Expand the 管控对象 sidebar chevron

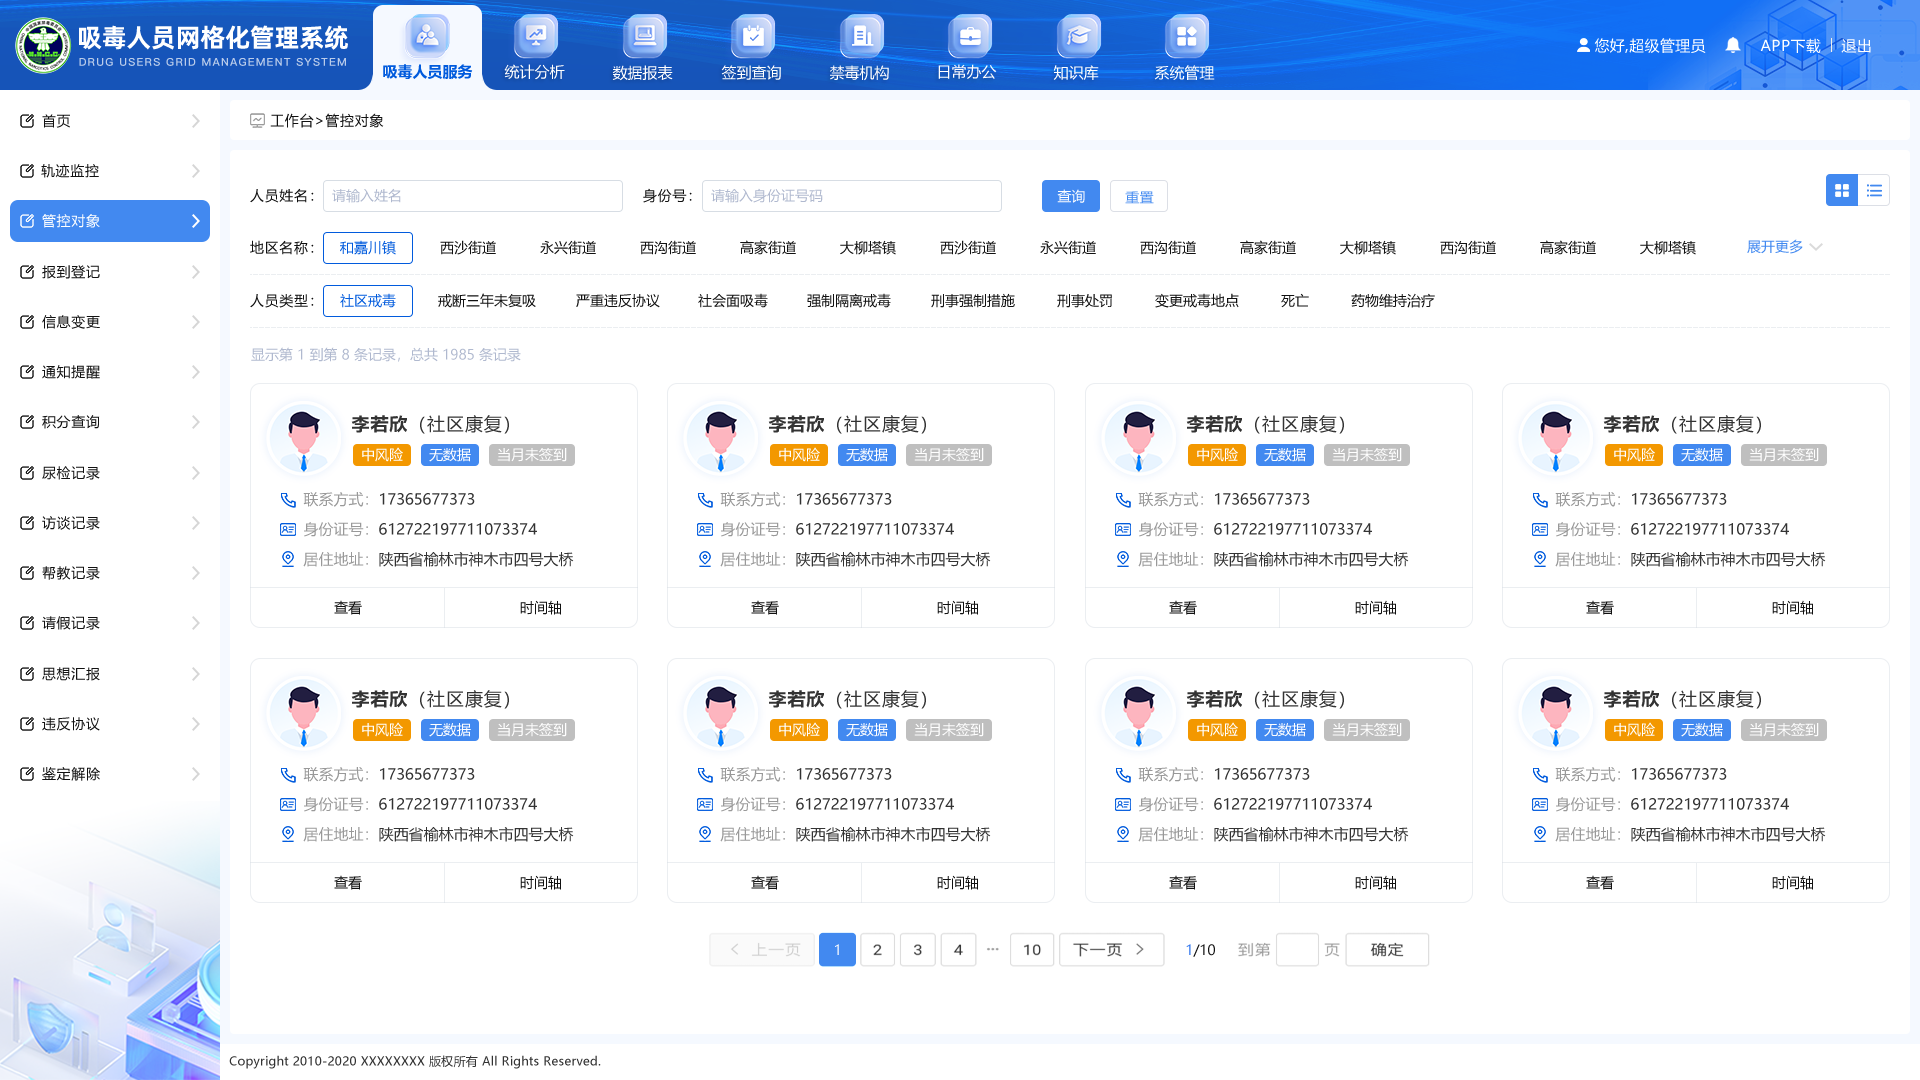point(196,221)
